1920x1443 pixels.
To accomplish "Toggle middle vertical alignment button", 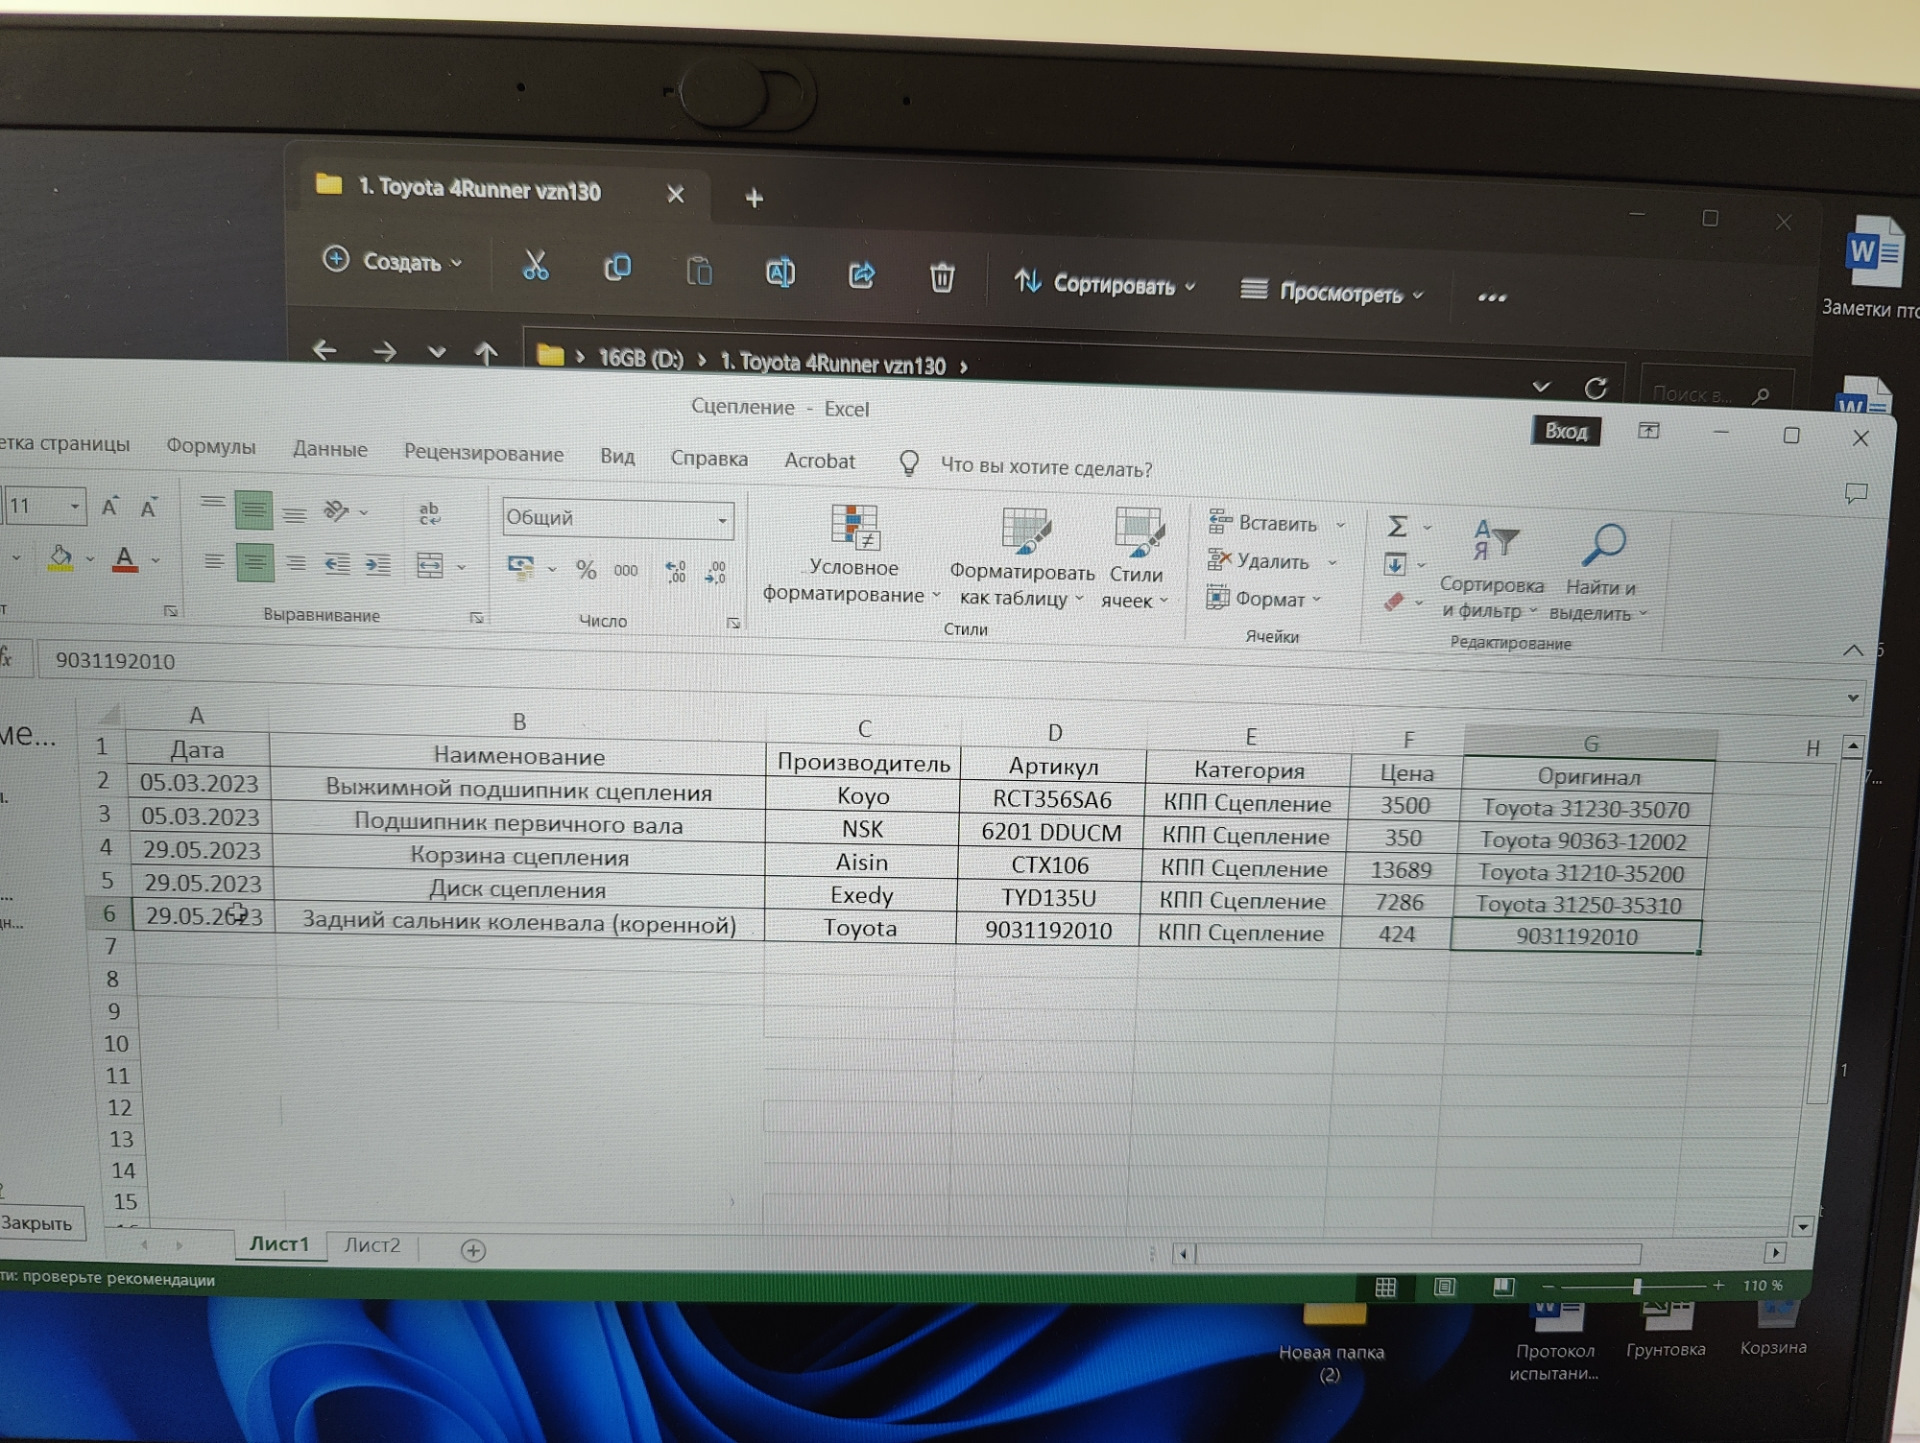I will coord(253,511).
